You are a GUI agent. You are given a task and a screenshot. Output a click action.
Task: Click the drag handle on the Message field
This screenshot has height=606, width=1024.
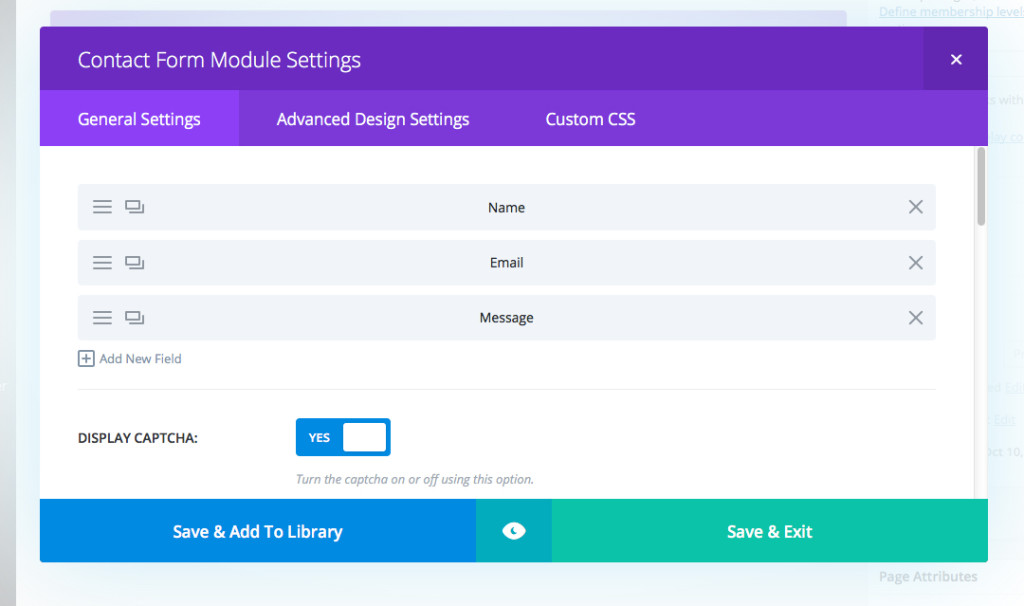[102, 317]
